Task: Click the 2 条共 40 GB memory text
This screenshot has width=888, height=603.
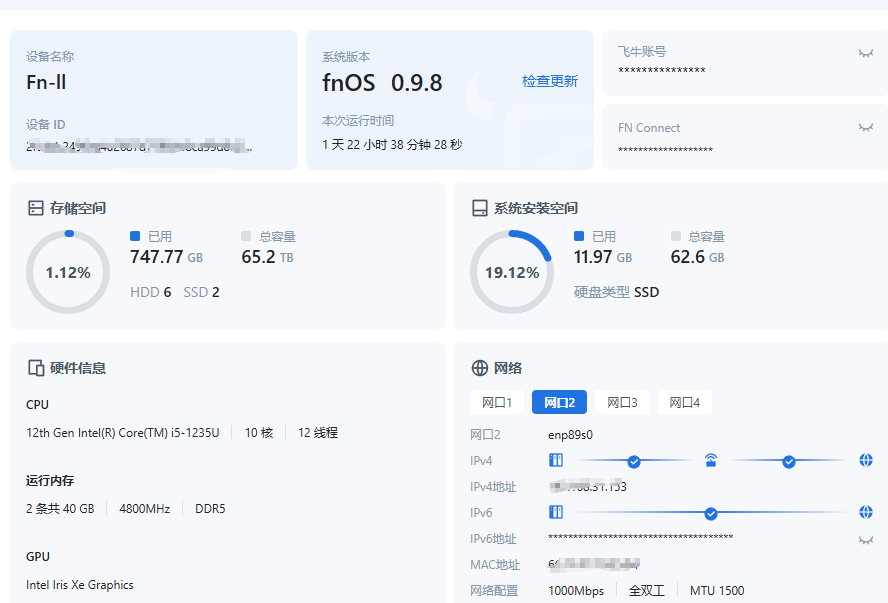Action: click(x=60, y=508)
